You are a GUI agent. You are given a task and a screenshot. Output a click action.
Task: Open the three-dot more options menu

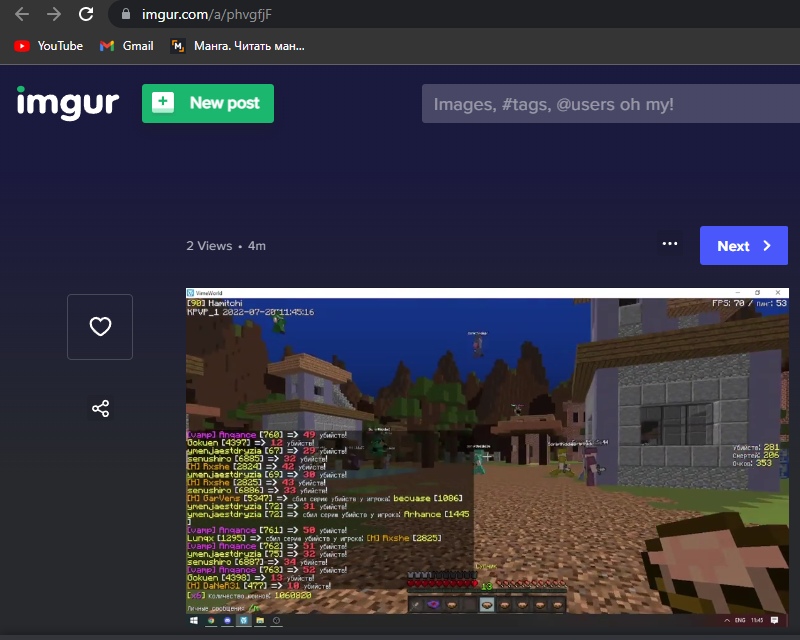coord(670,245)
